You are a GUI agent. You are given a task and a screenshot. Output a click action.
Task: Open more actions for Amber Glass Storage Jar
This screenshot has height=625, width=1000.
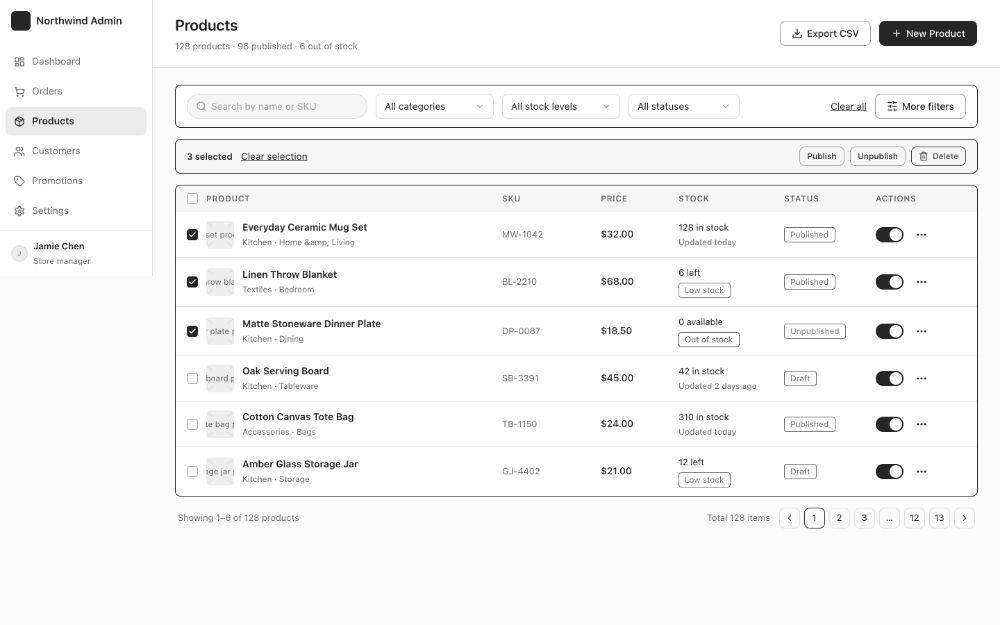922,471
